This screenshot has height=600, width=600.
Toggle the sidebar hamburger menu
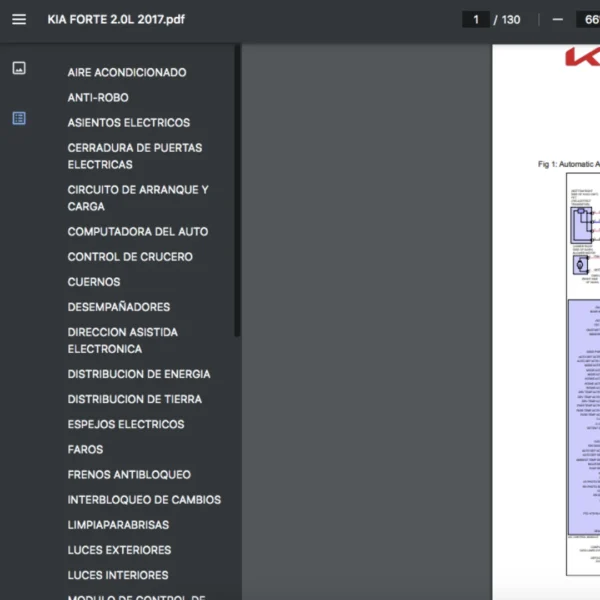tap(19, 19)
